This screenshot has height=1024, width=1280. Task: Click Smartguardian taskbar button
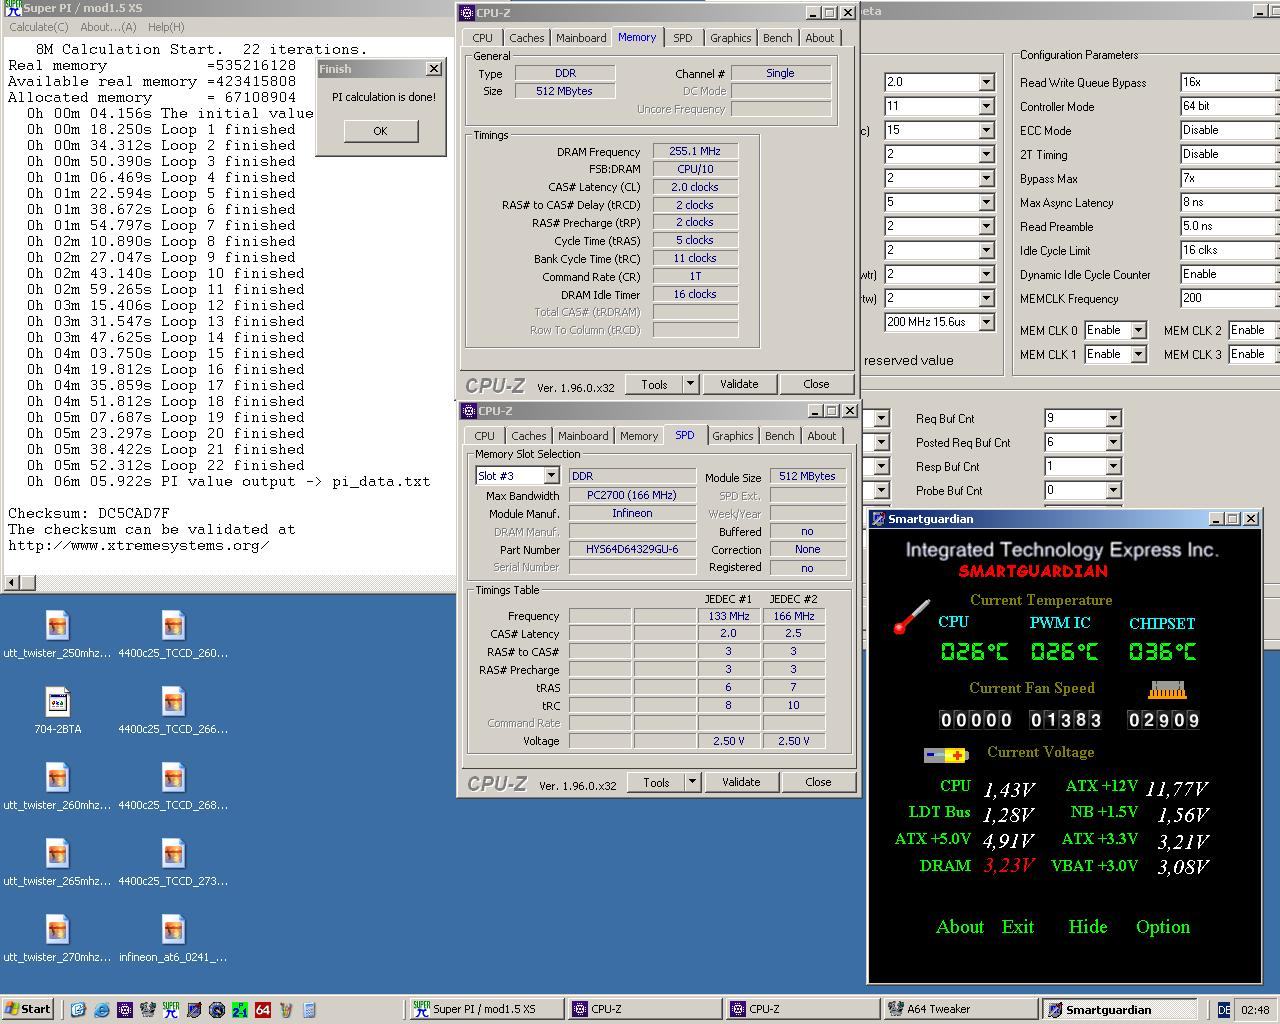[1120, 1010]
